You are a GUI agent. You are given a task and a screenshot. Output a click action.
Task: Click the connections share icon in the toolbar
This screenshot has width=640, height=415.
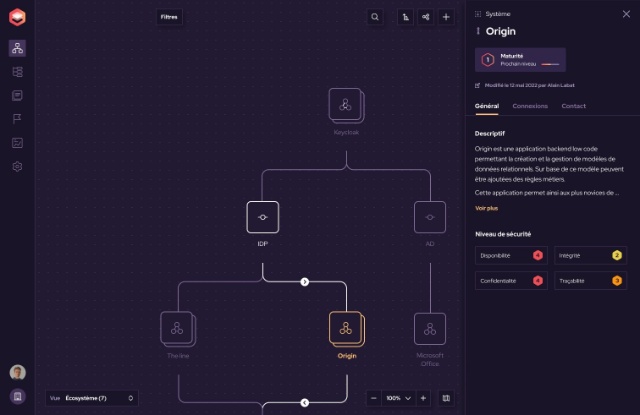[426, 17]
